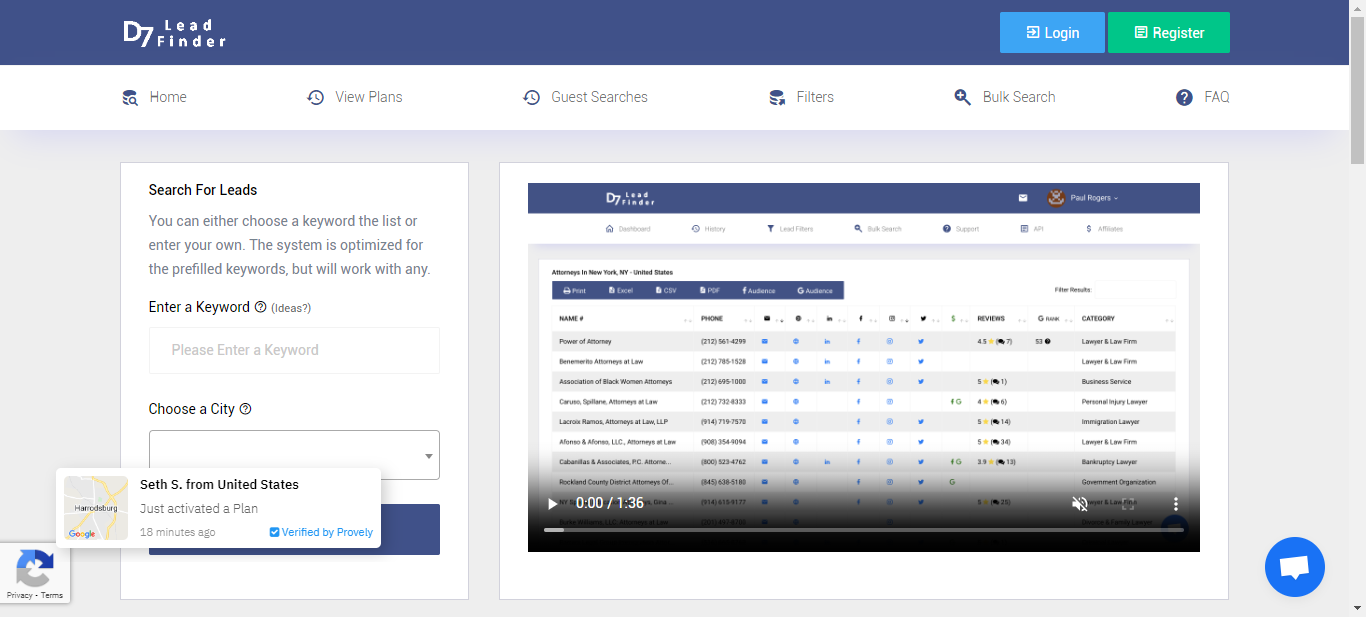
Task: Open the live chat bubble
Action: [1294, 567]
